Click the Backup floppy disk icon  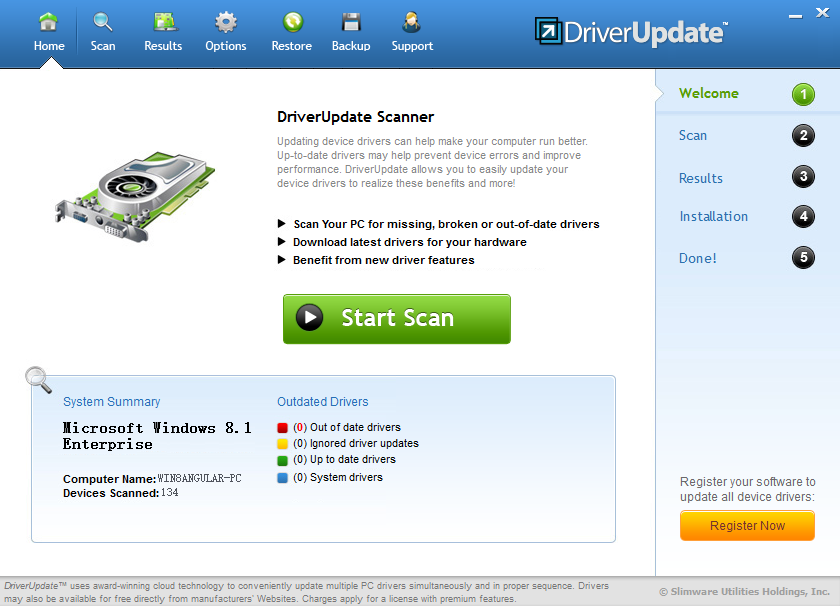click(x=351, y=22)
